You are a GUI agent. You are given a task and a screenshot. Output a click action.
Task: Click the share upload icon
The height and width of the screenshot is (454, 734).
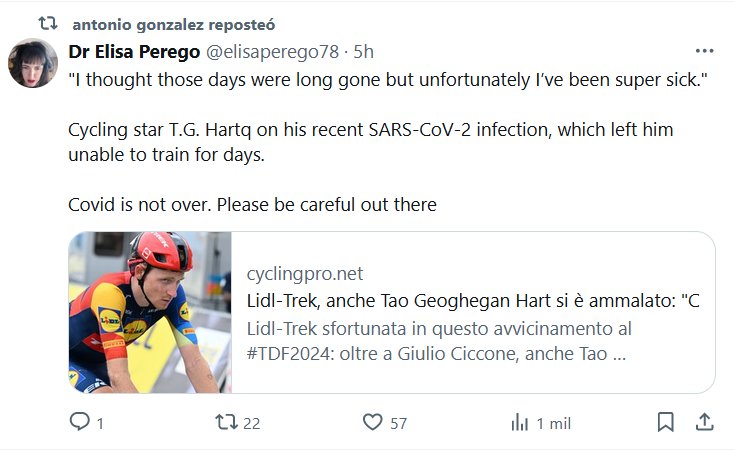(x=703, y=422)
